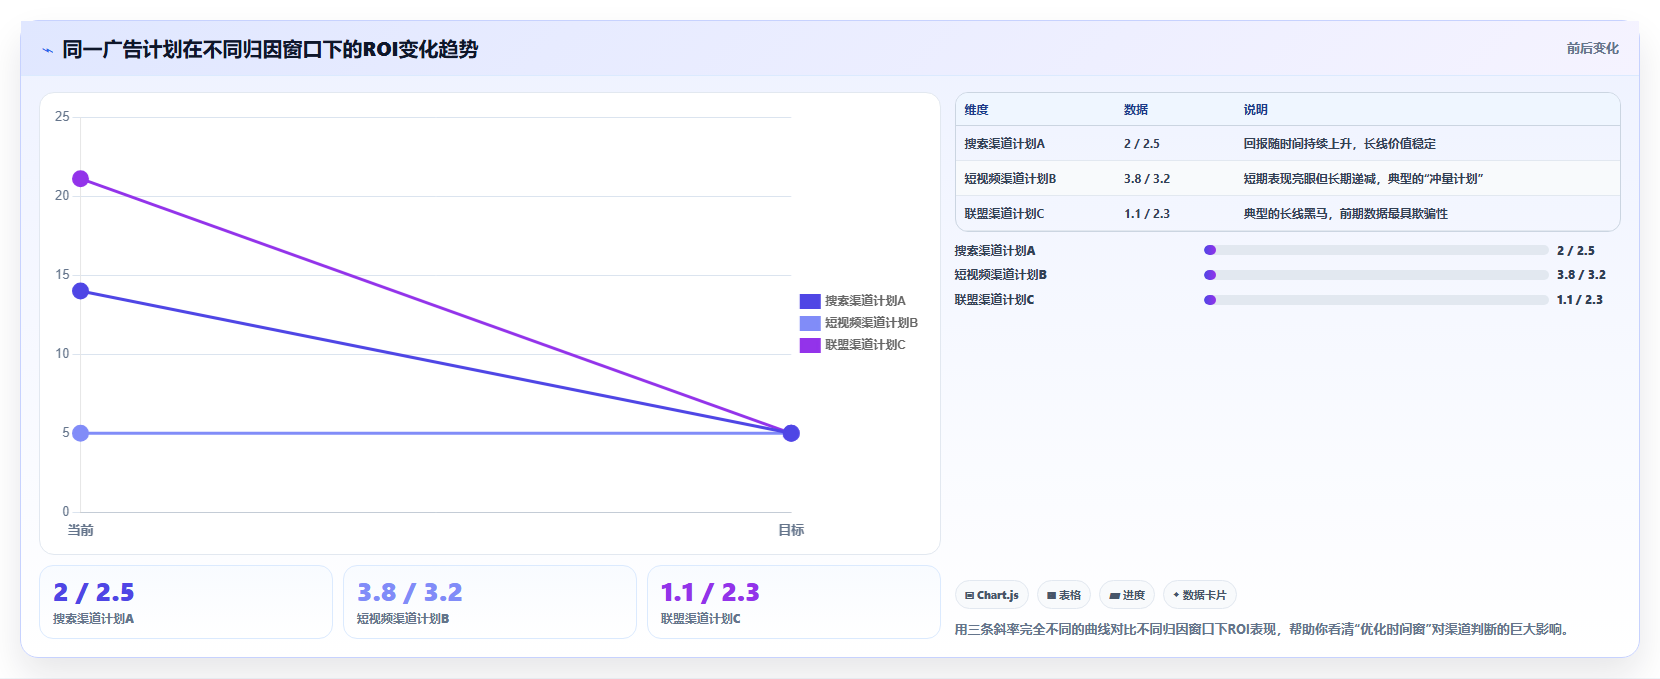
Task: Click the title icon beside ROI trend heading
Action: point(47,50)
